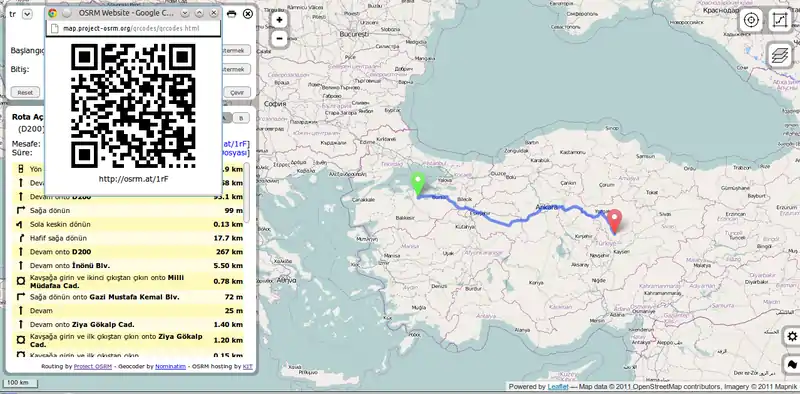800x394 pixels.
Task: Click the locate target icon at top right
Action: (x=751, y=20)
